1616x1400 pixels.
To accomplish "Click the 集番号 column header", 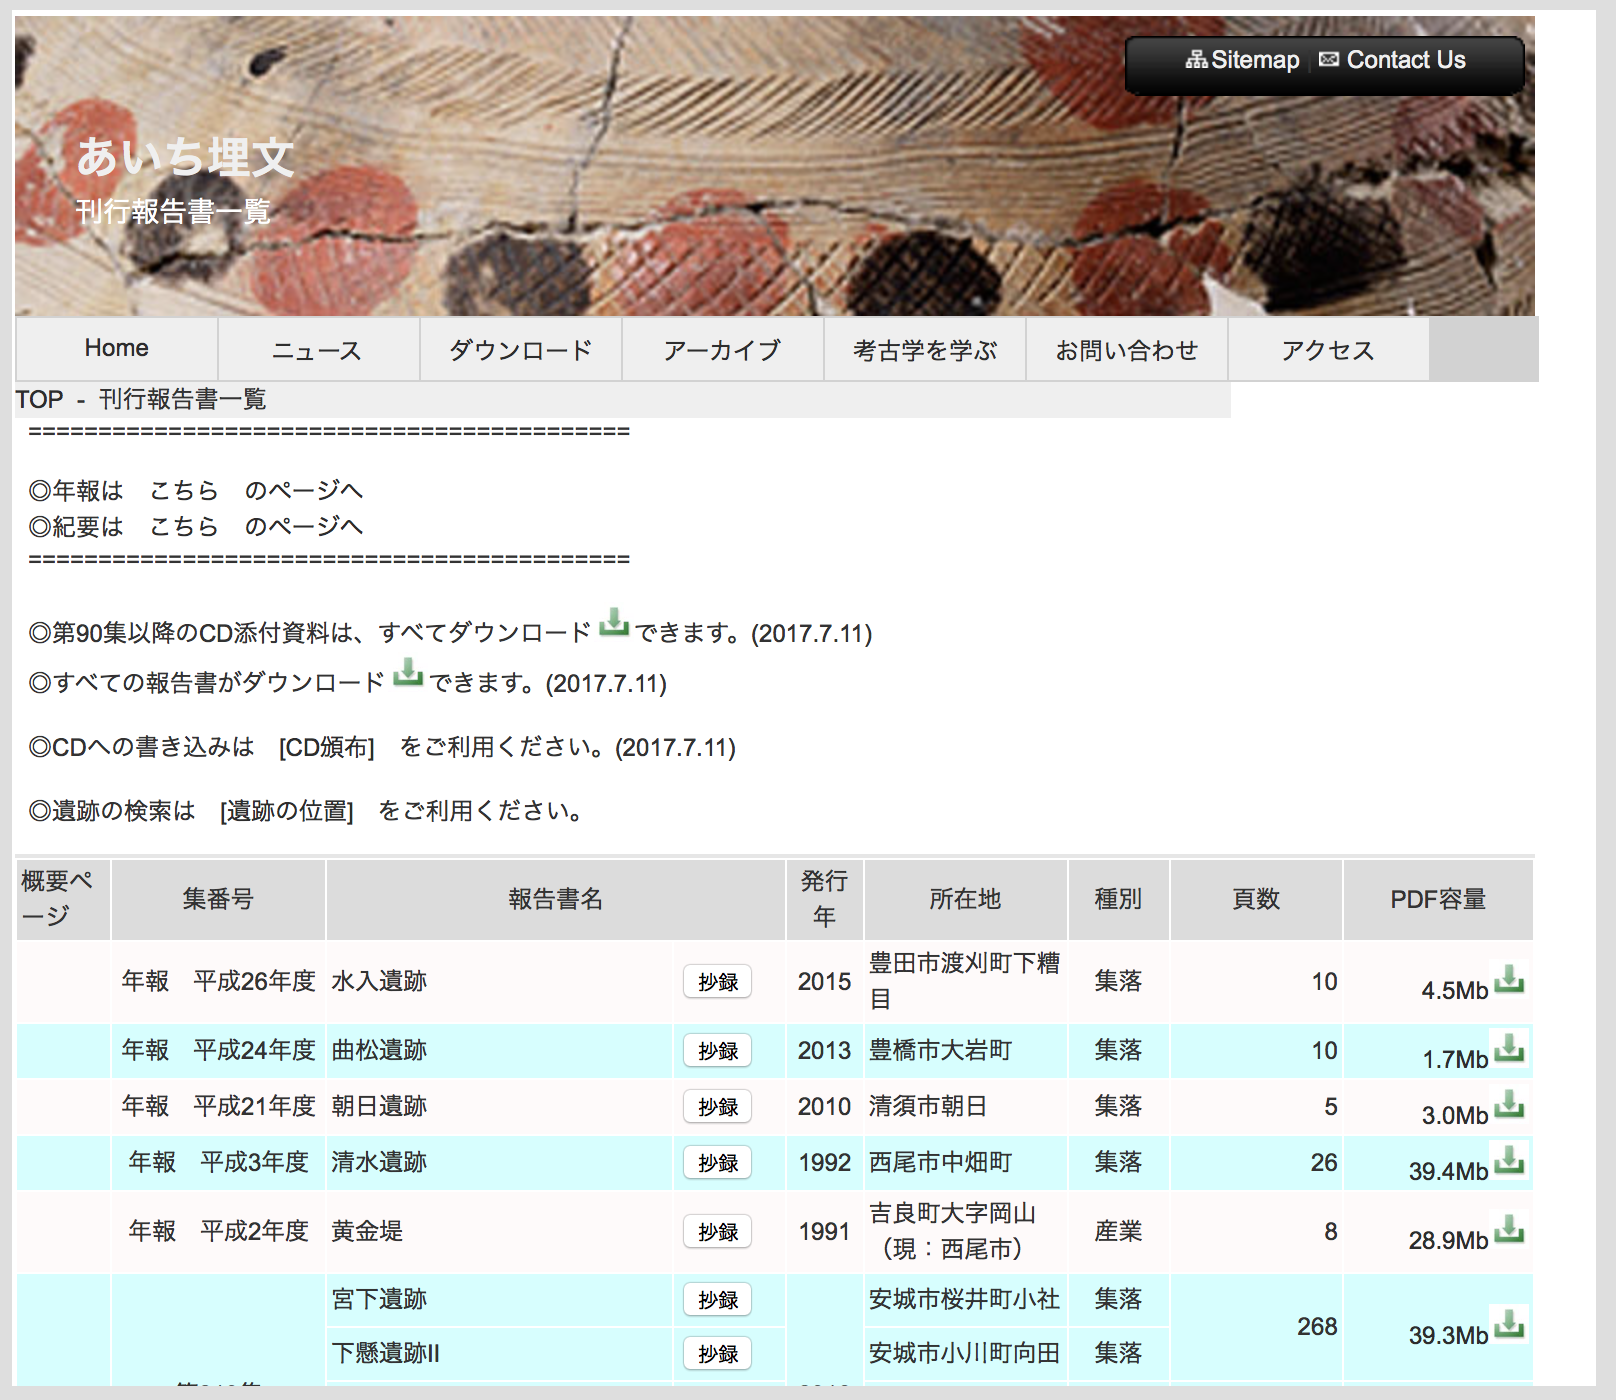I will click(218, 899).
